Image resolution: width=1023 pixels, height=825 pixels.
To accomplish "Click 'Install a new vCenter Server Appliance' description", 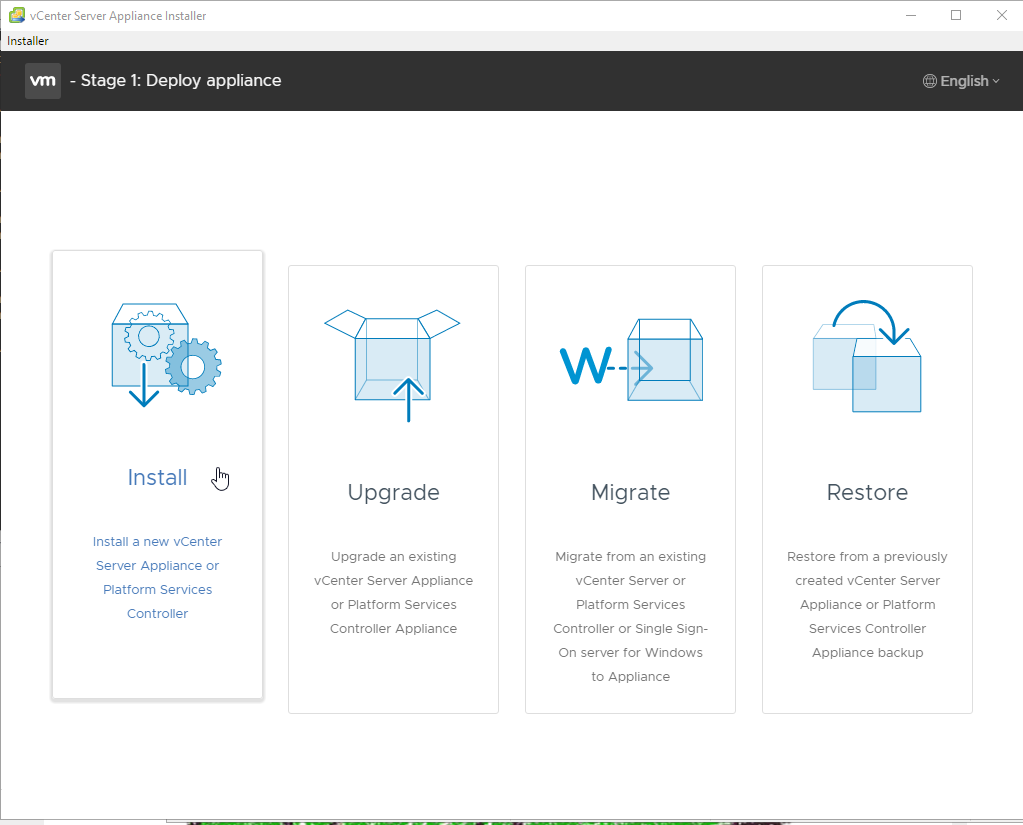I will (x=157, y=577).
